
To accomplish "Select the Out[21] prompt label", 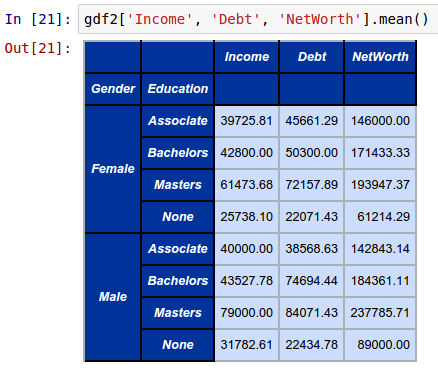I will (x=38, y=48).
